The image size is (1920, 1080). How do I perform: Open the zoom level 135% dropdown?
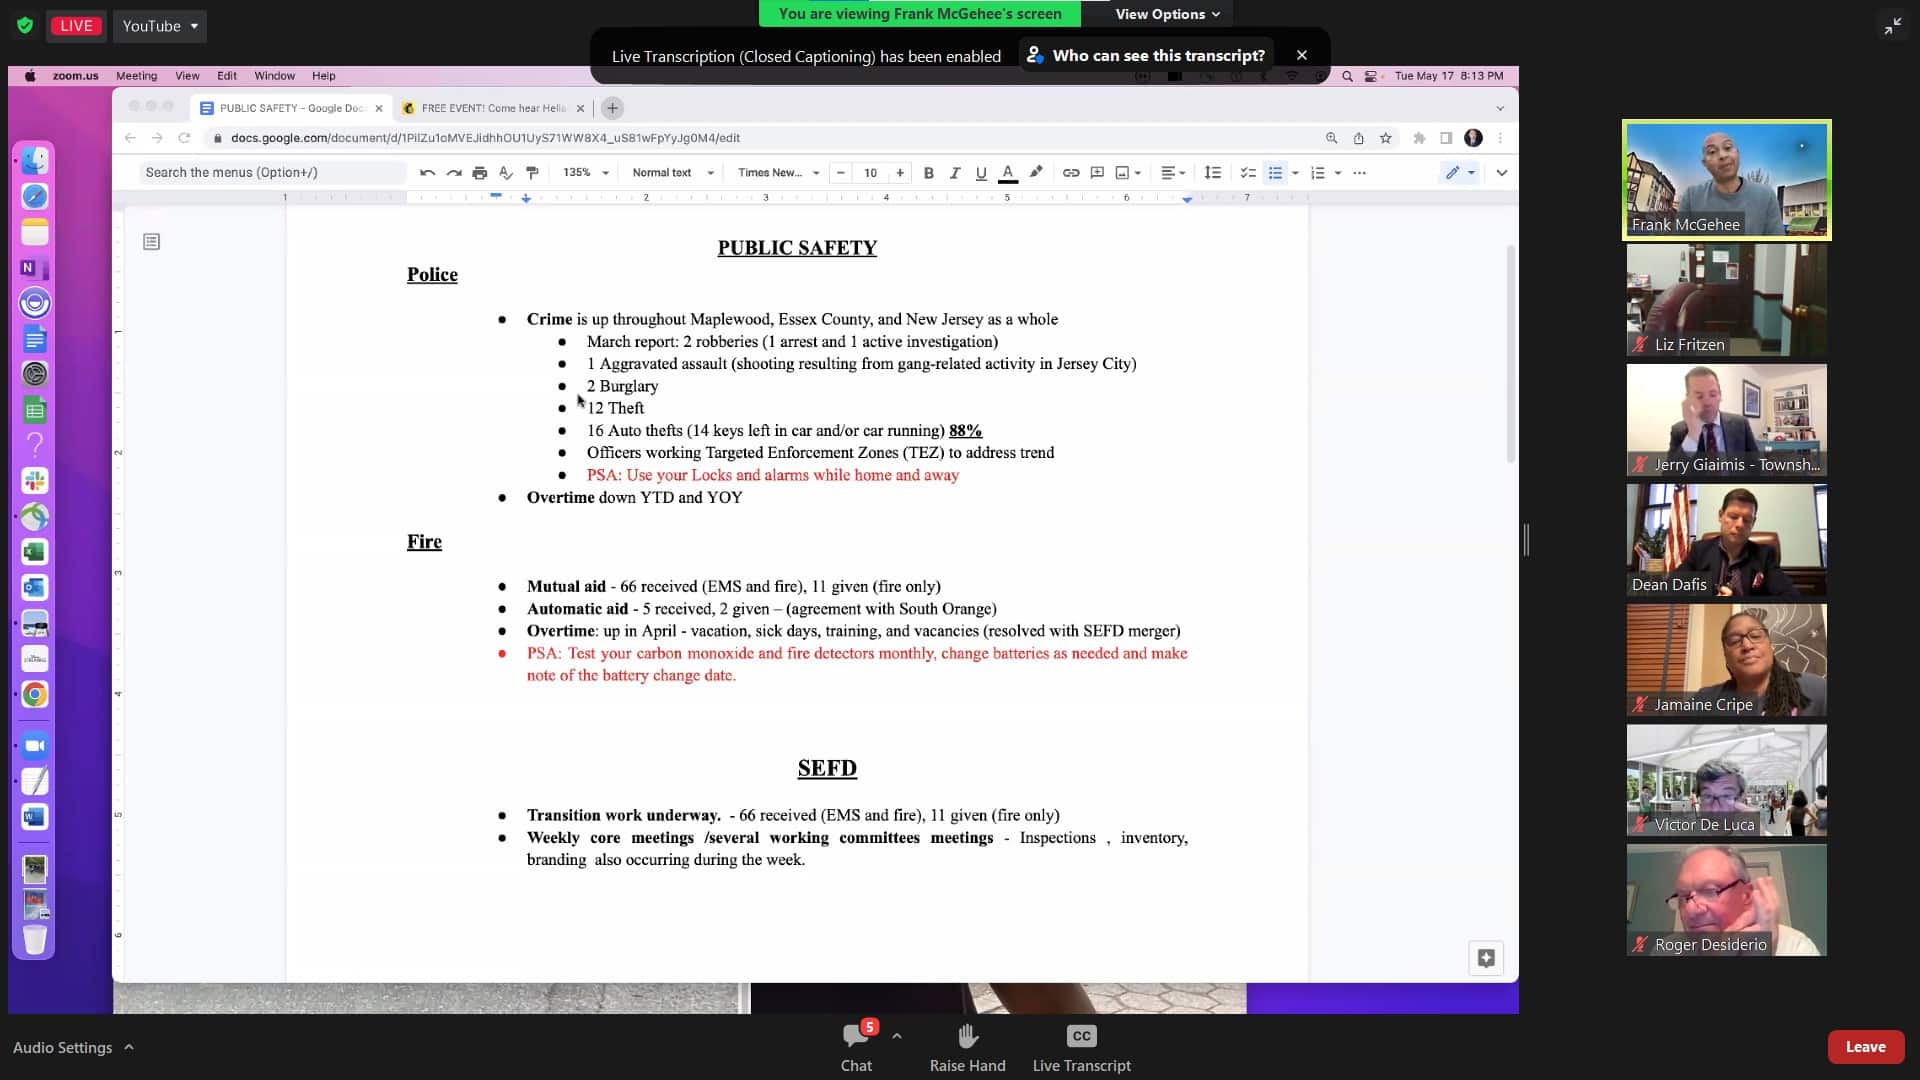(586, 173)
